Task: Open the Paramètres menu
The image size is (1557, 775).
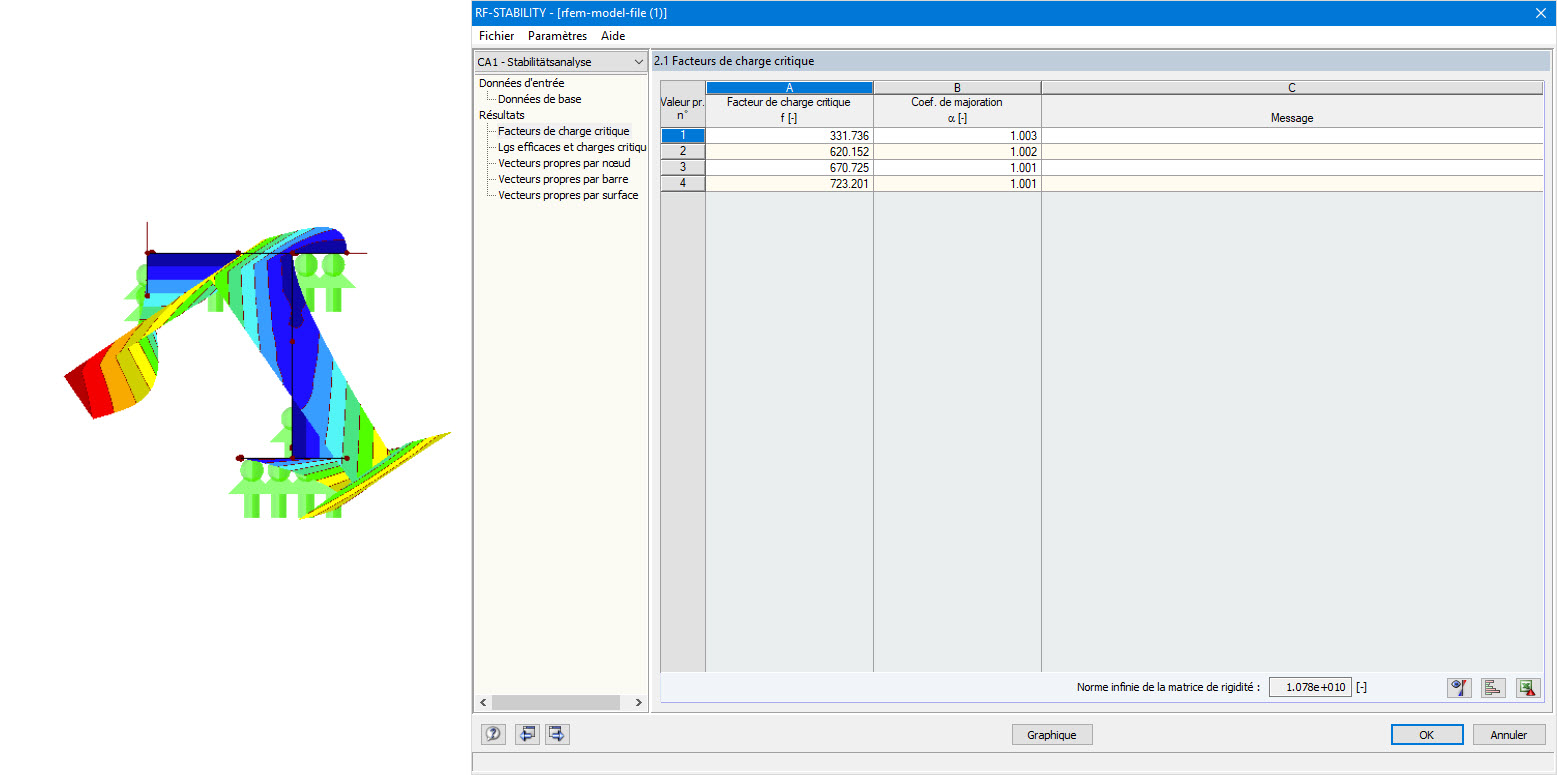Action: pos(557,35)
